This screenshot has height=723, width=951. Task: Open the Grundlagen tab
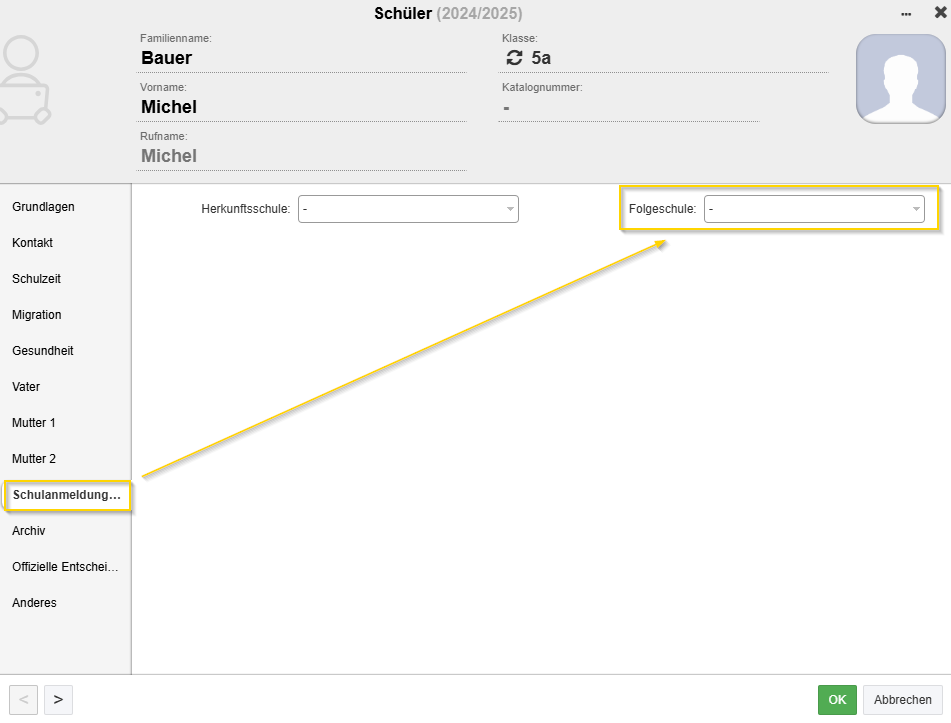coord(43,207)
